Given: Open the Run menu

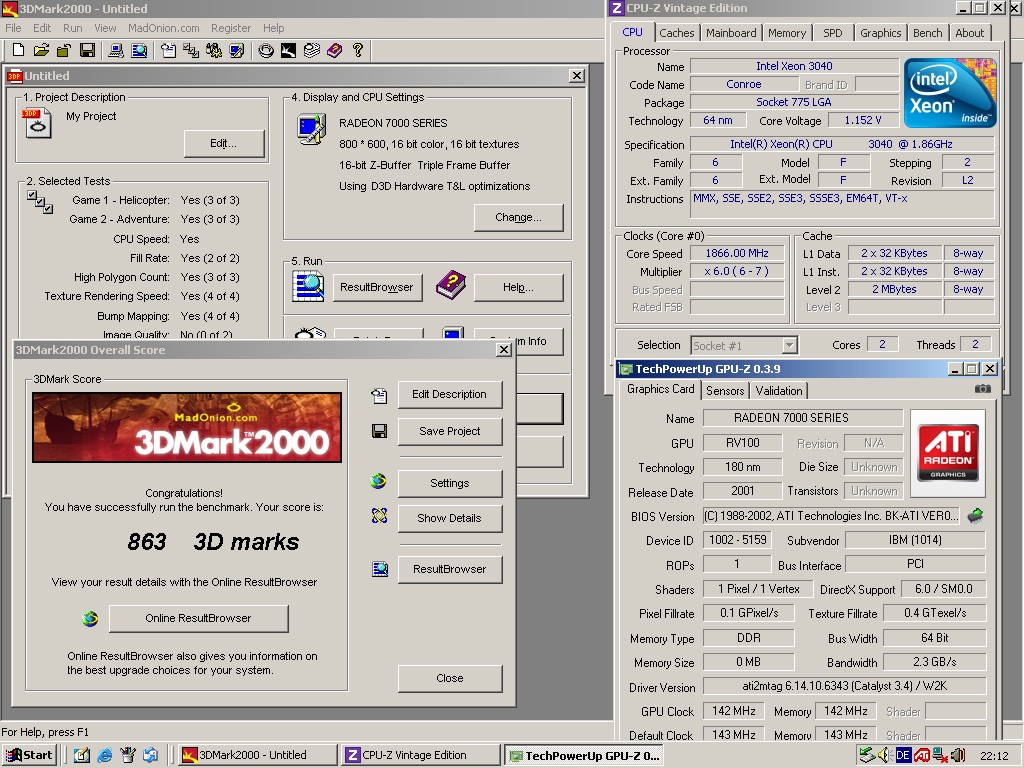Looking at the screenshot, I should 72,28.
